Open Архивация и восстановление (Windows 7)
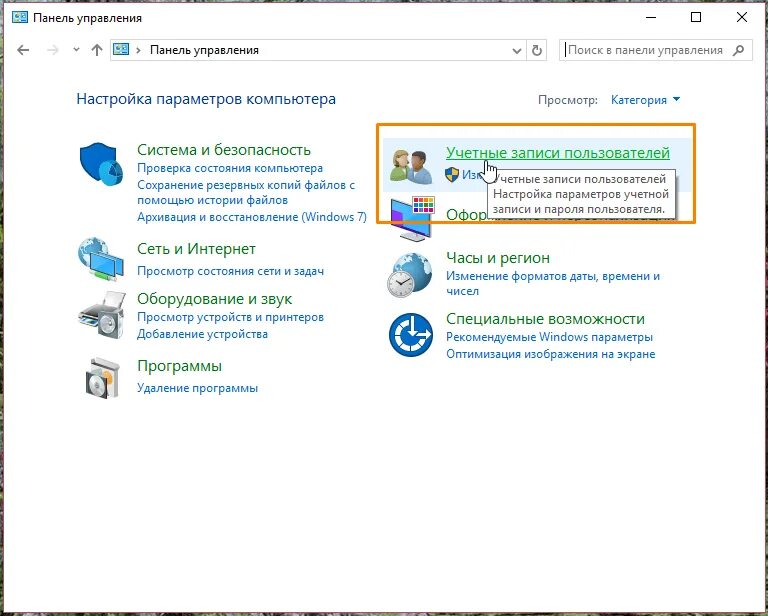Image resolution: width=768 pixels, height=616 pixels. [x=252, y=216]
